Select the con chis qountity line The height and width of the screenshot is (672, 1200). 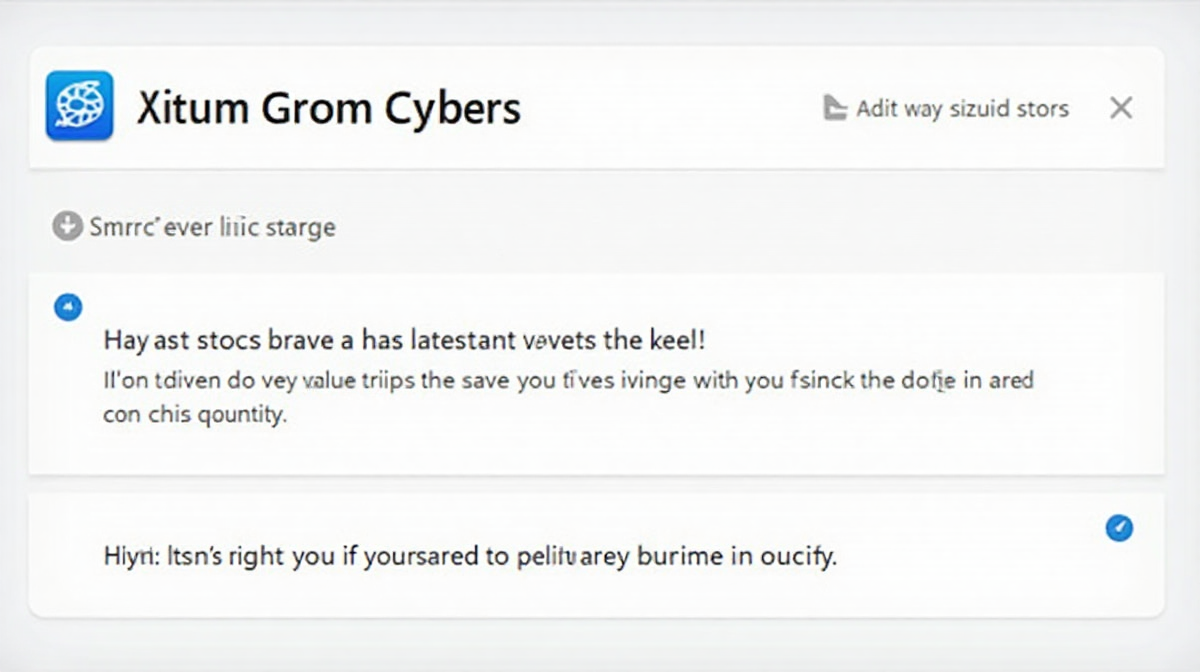click(195, 414)
